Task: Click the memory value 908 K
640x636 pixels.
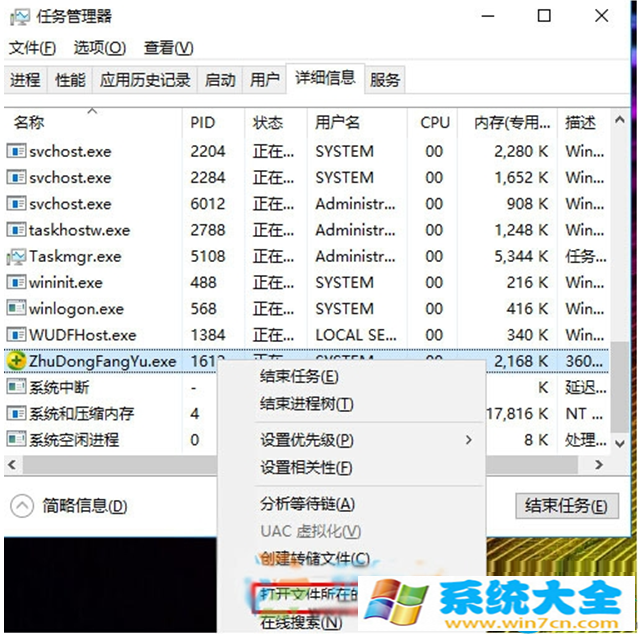Action: 527,204
